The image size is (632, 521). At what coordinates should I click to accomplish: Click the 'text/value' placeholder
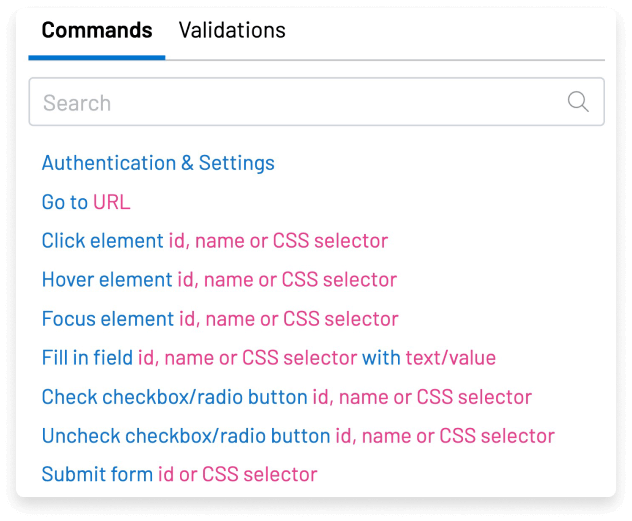pyautogui.click(x=450, y=358)
